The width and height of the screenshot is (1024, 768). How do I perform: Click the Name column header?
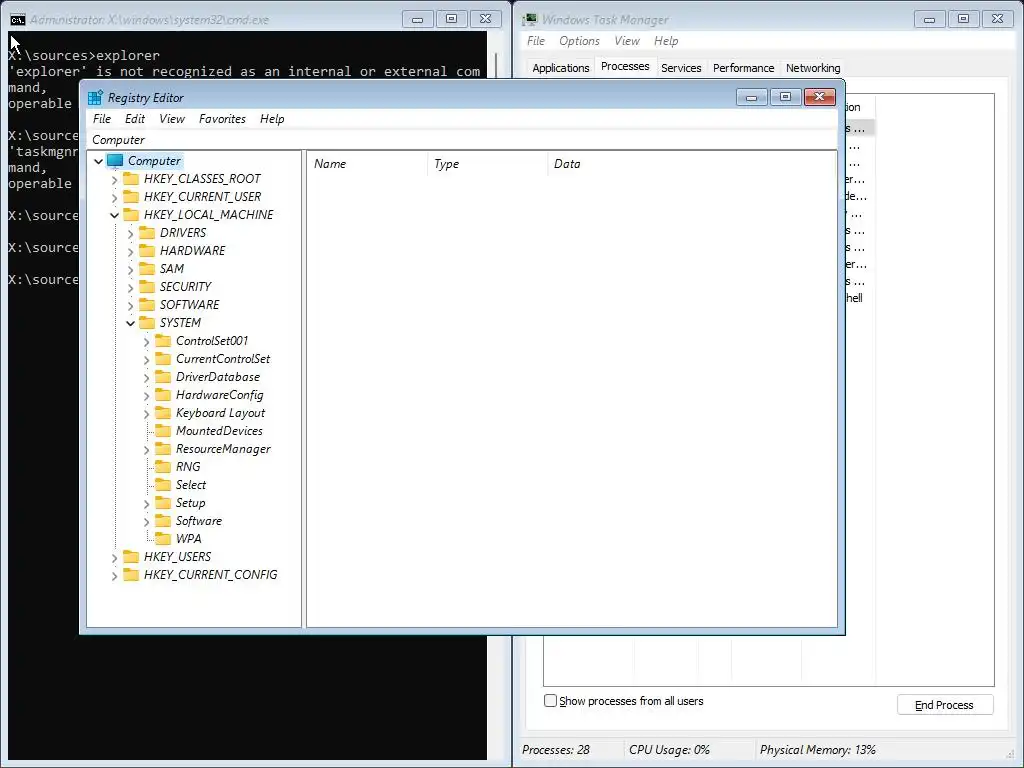[x=367, y=164]
